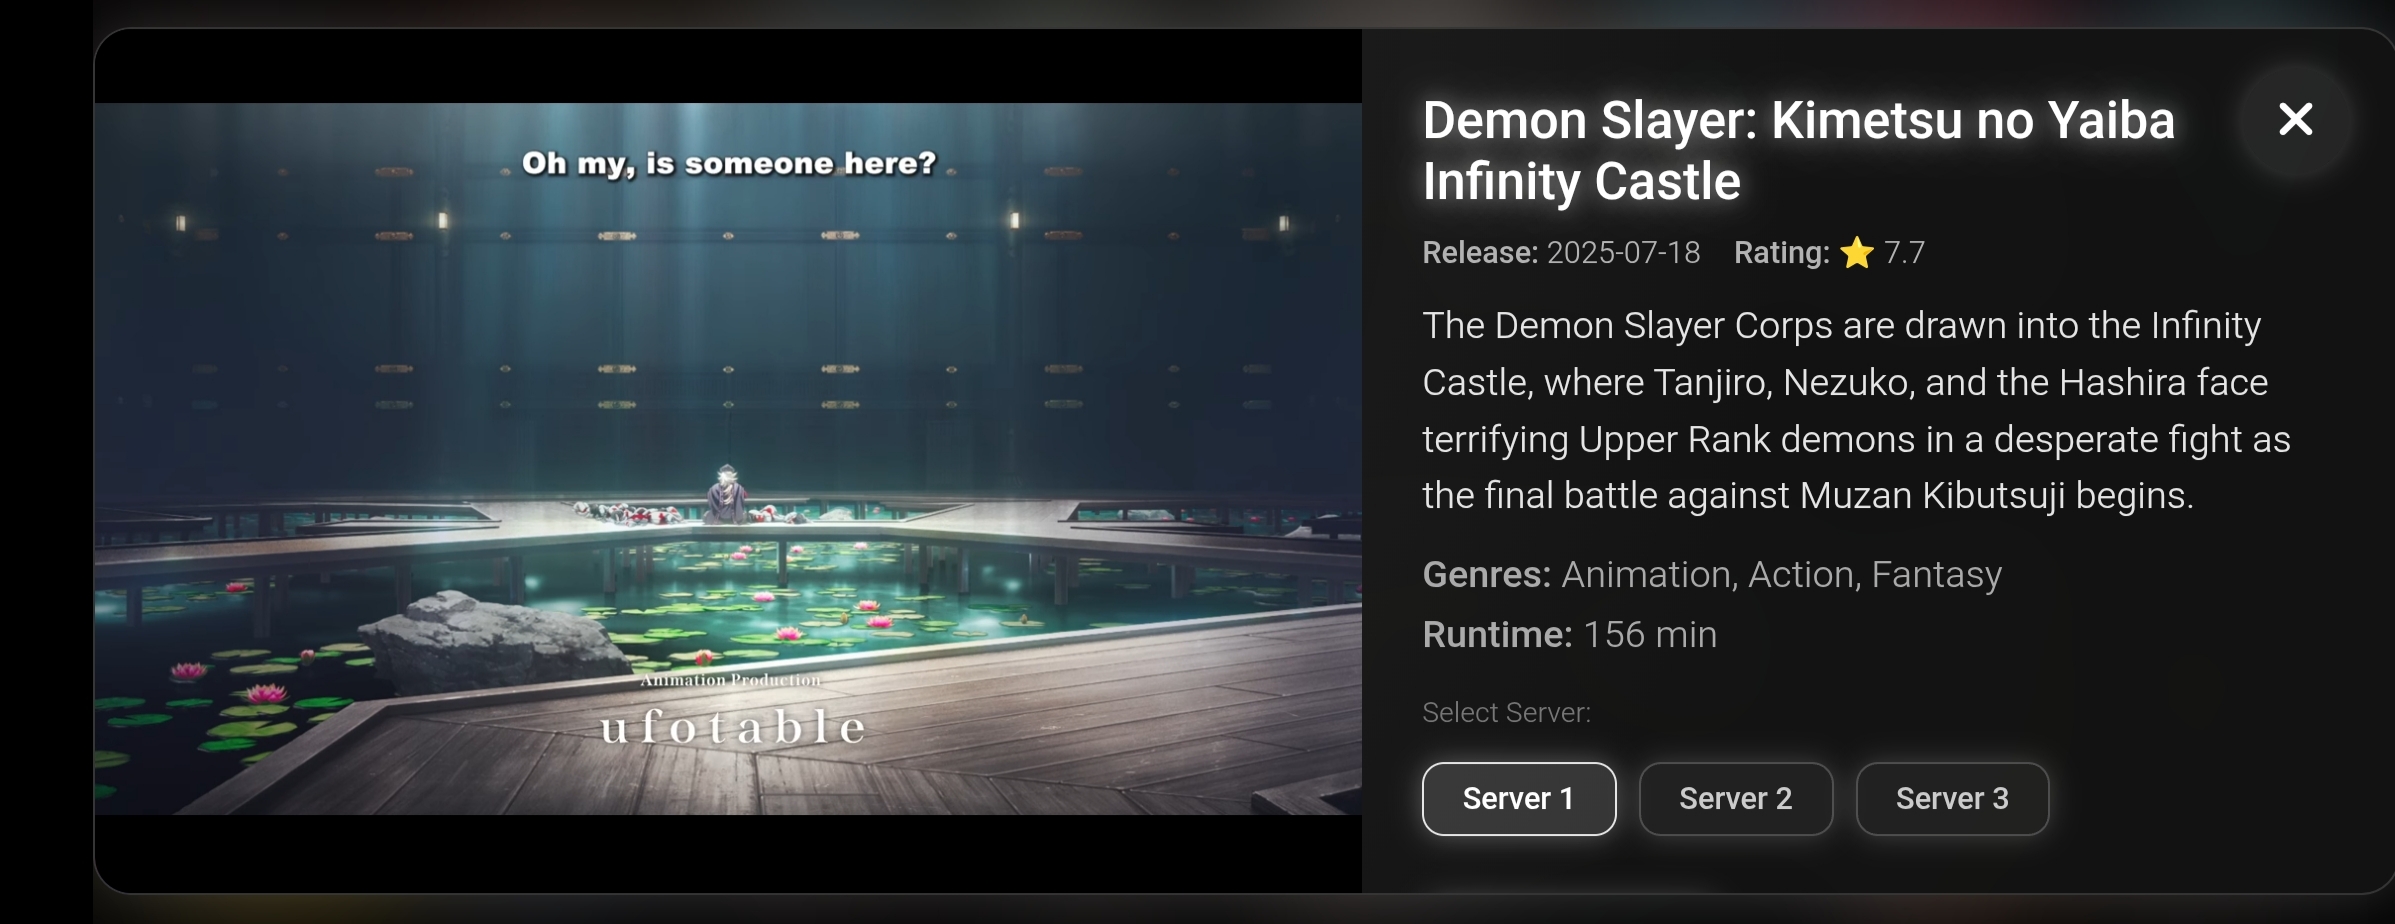
Task: Click the 7.7 rating value
Action: click(1904, 253)
